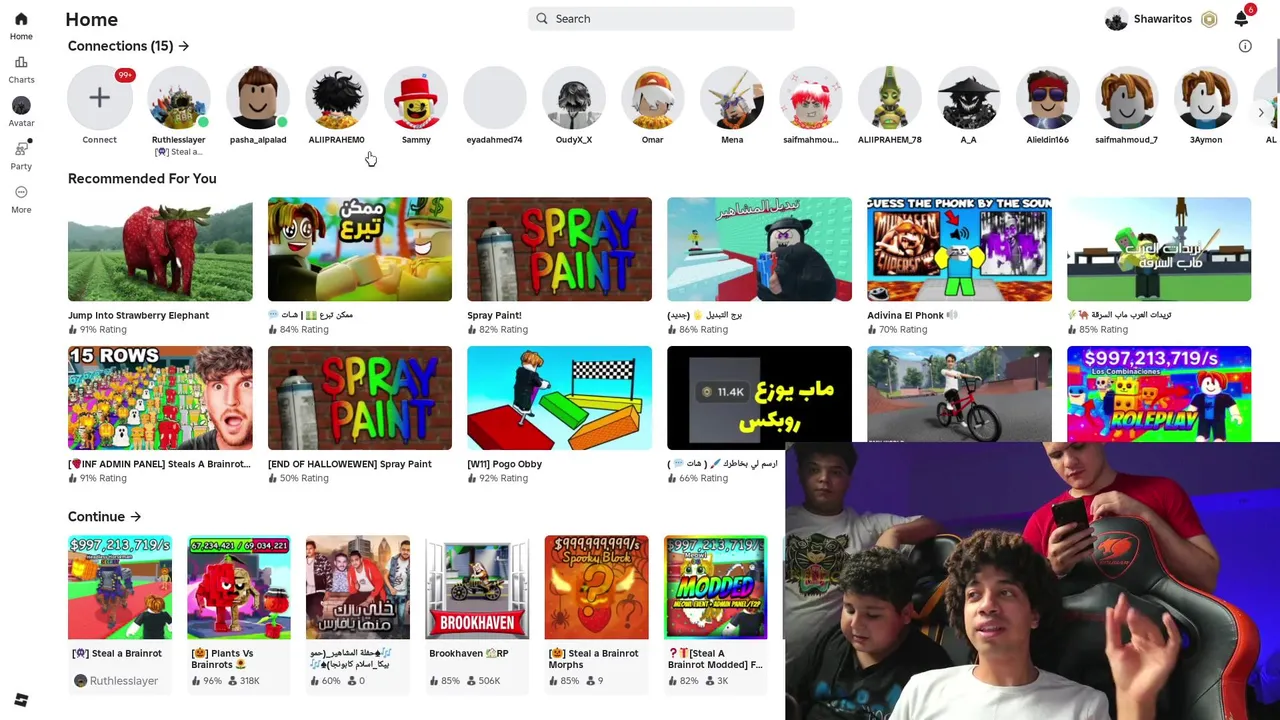This screenshot has height=720, width=1280.
Task: Open [W11] Pogo Obby game
Action: click(559, 398)
